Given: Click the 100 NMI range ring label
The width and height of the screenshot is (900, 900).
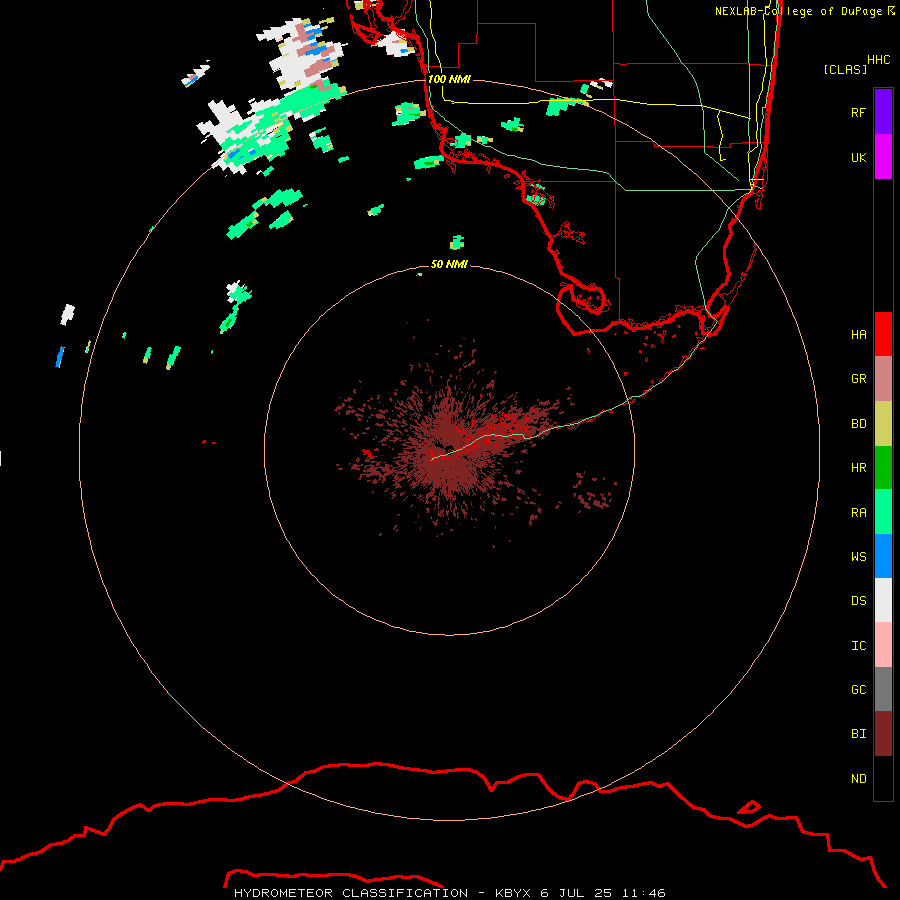Looking at the screenshot, I should click(449, 79).
